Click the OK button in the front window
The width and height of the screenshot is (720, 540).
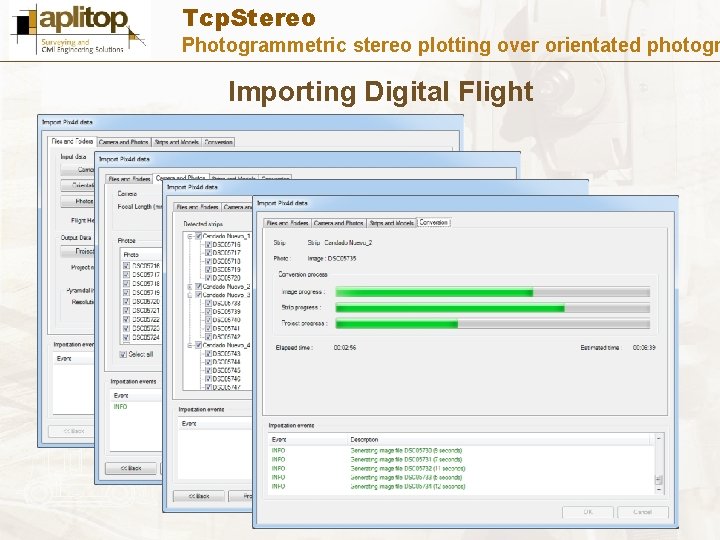point(588,512)
